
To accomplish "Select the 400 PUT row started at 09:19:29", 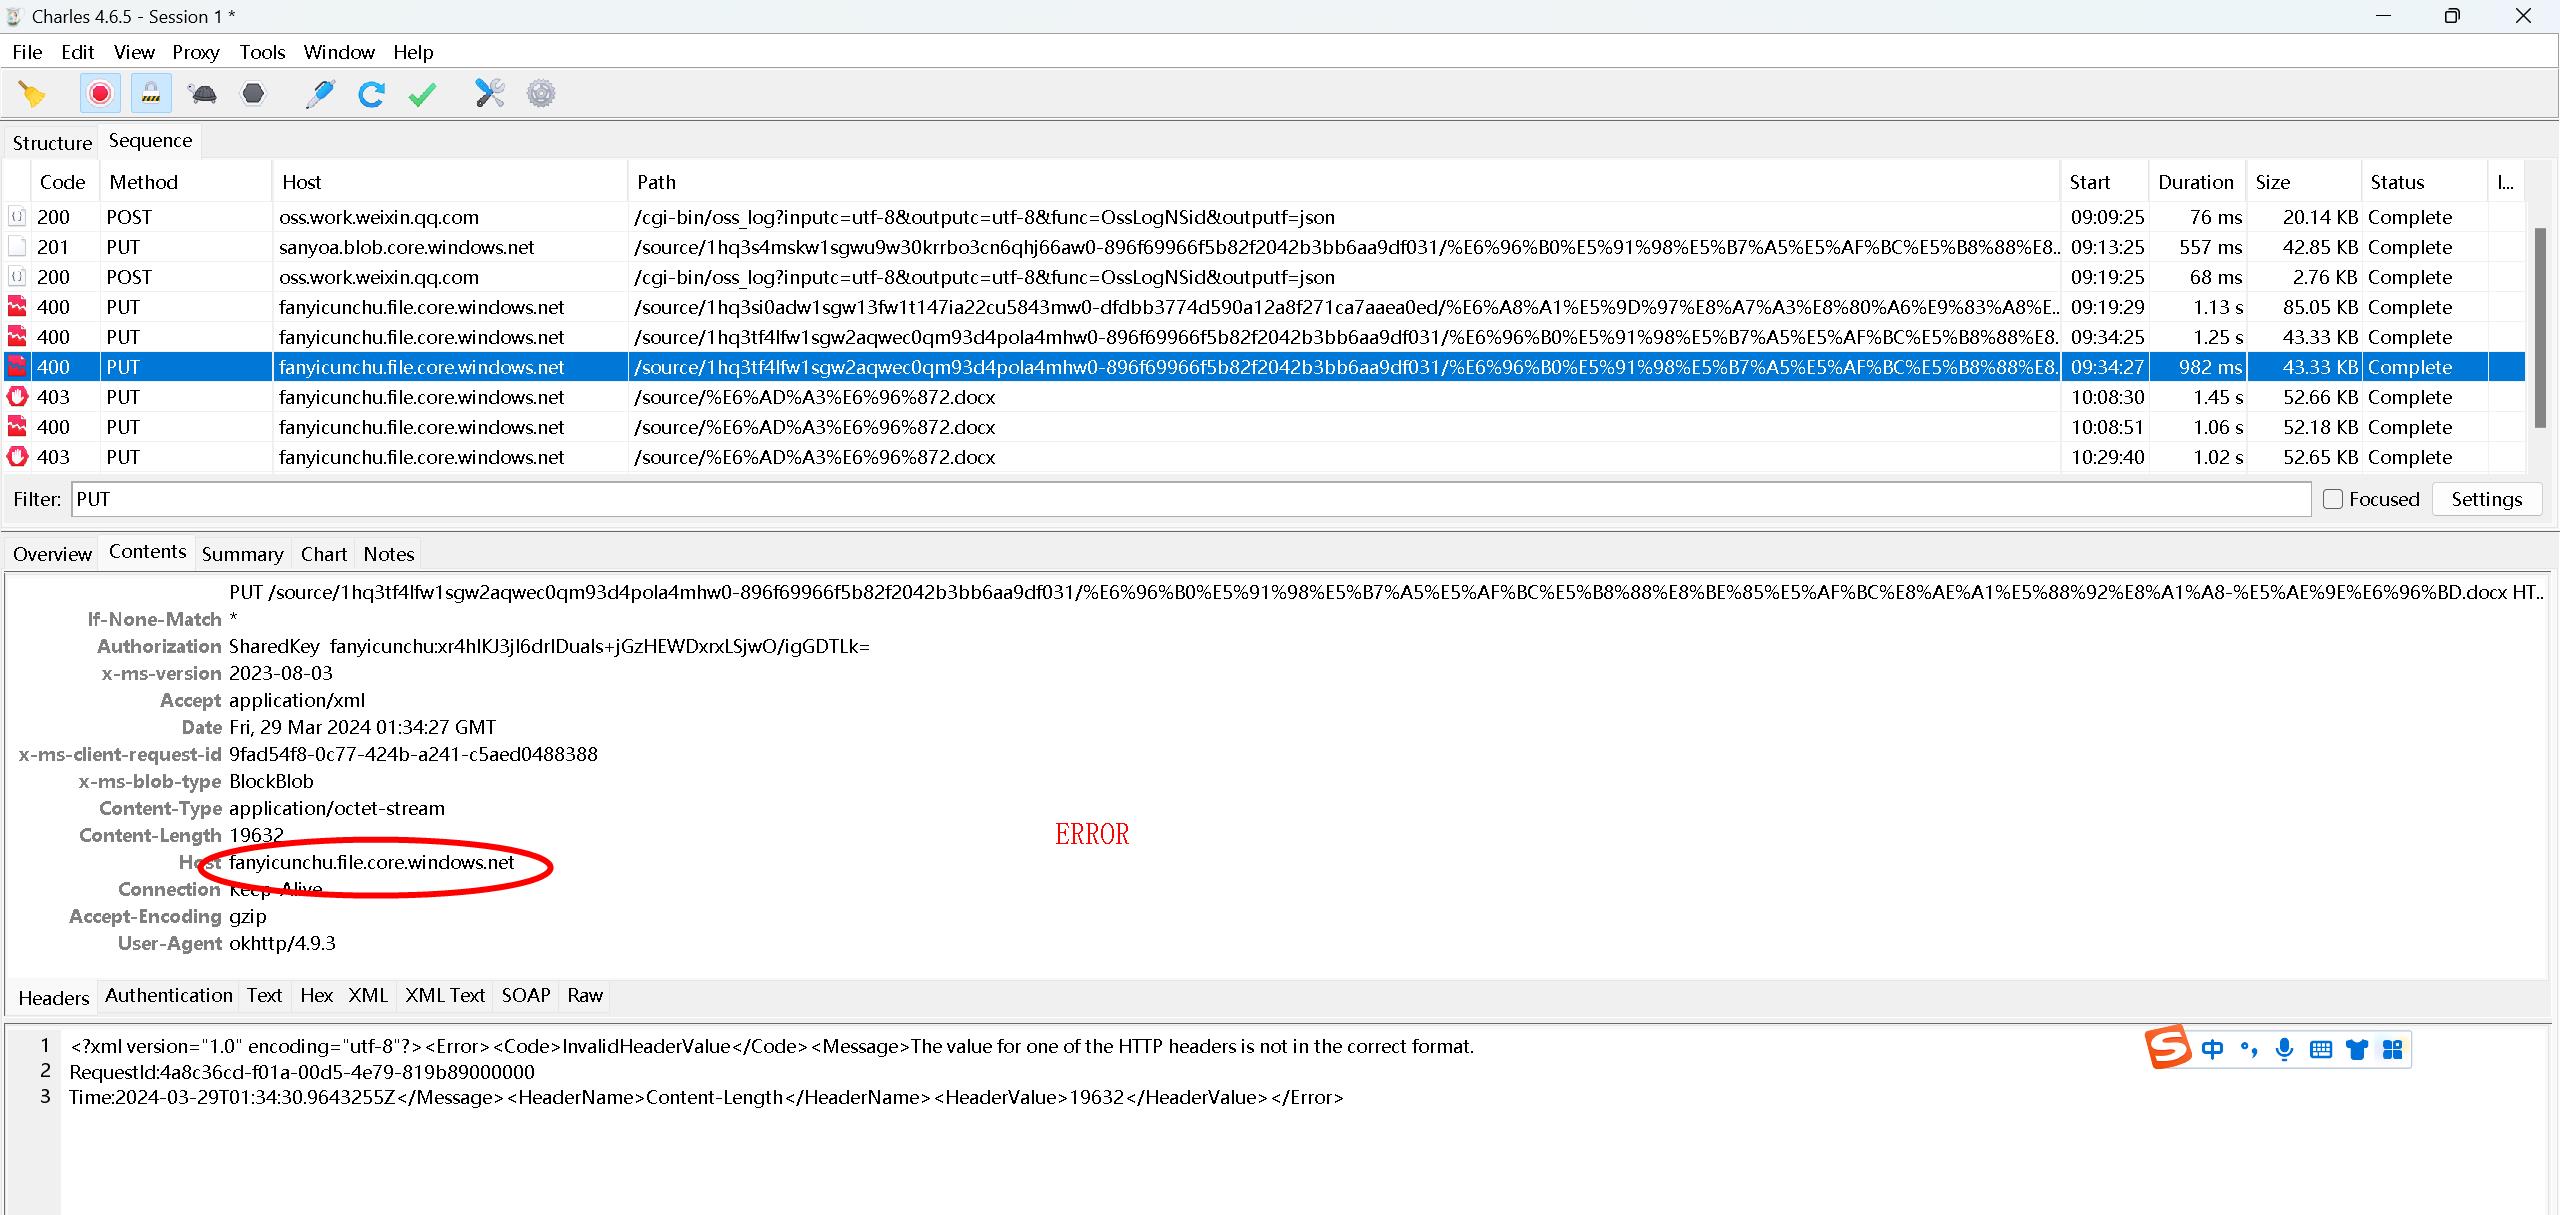I will 1264,307.
